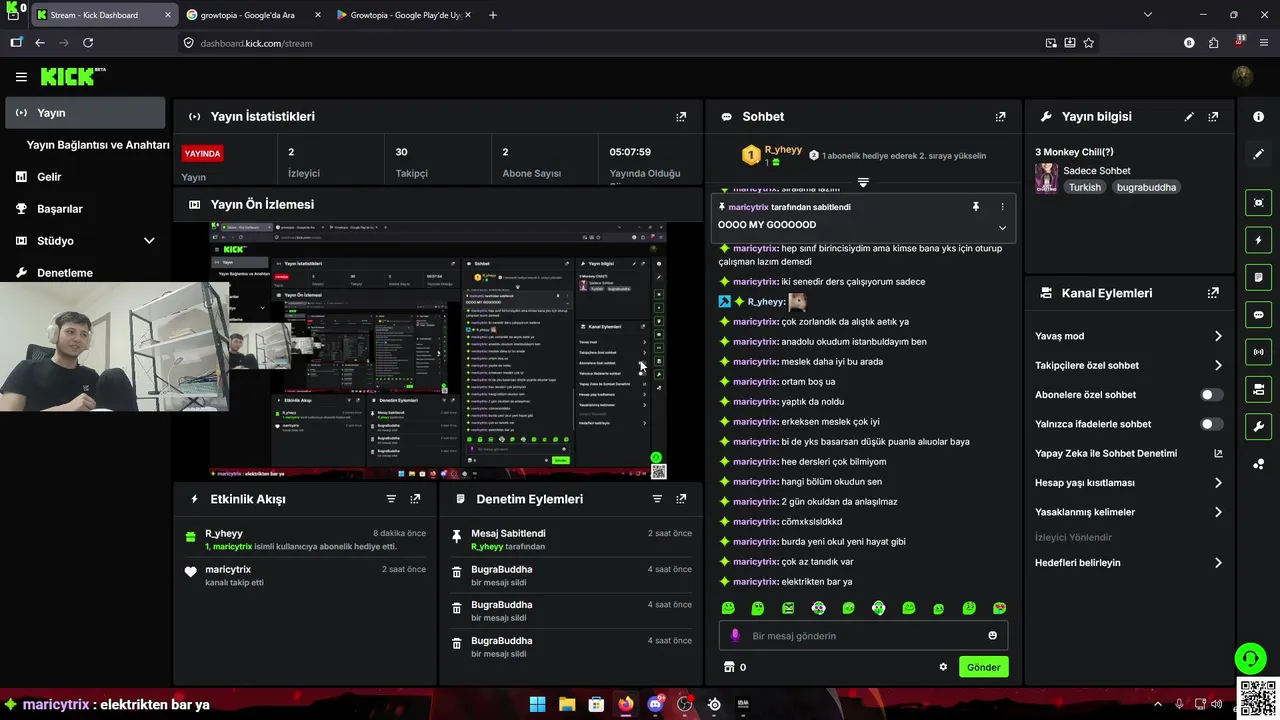Open maricytrix profile in Etkinlik Akışı
The image size is (1280, 720).
(227, 569)
